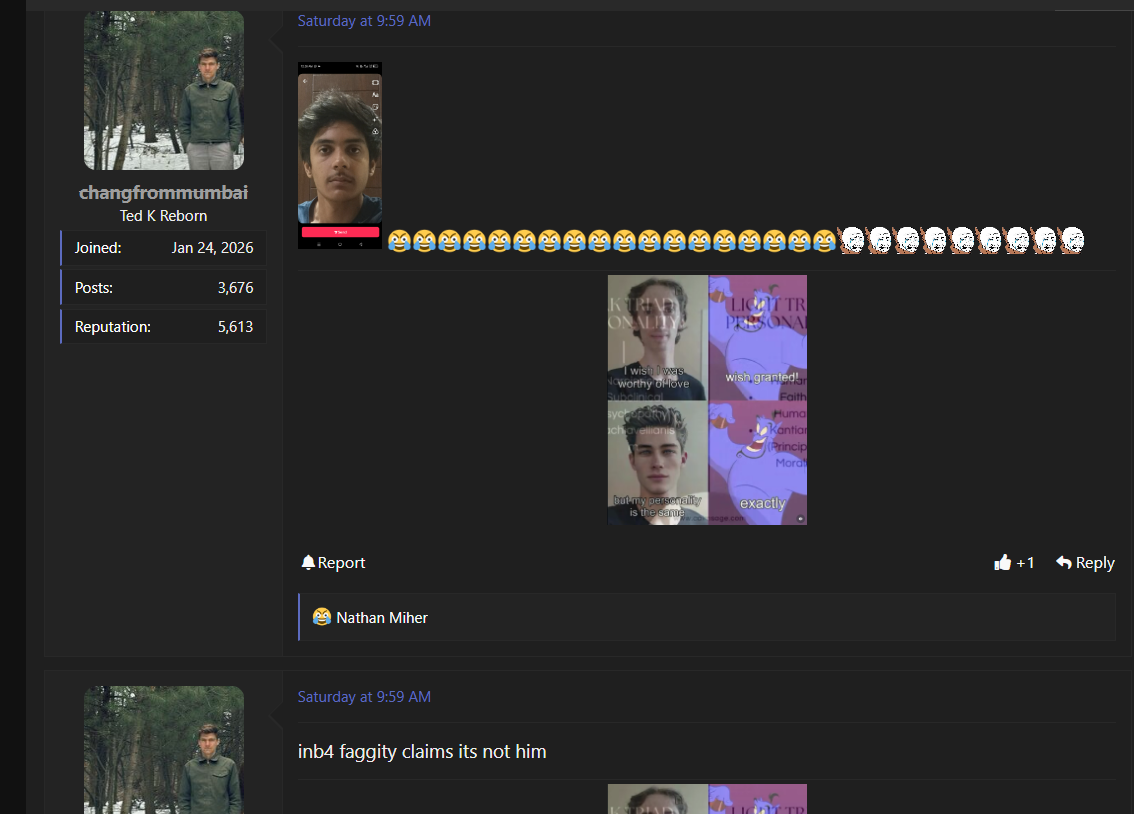Viewport: 1134px width, 814px height.
Task: Click the Reply button on the first post
Action: tap(1085, 562)
